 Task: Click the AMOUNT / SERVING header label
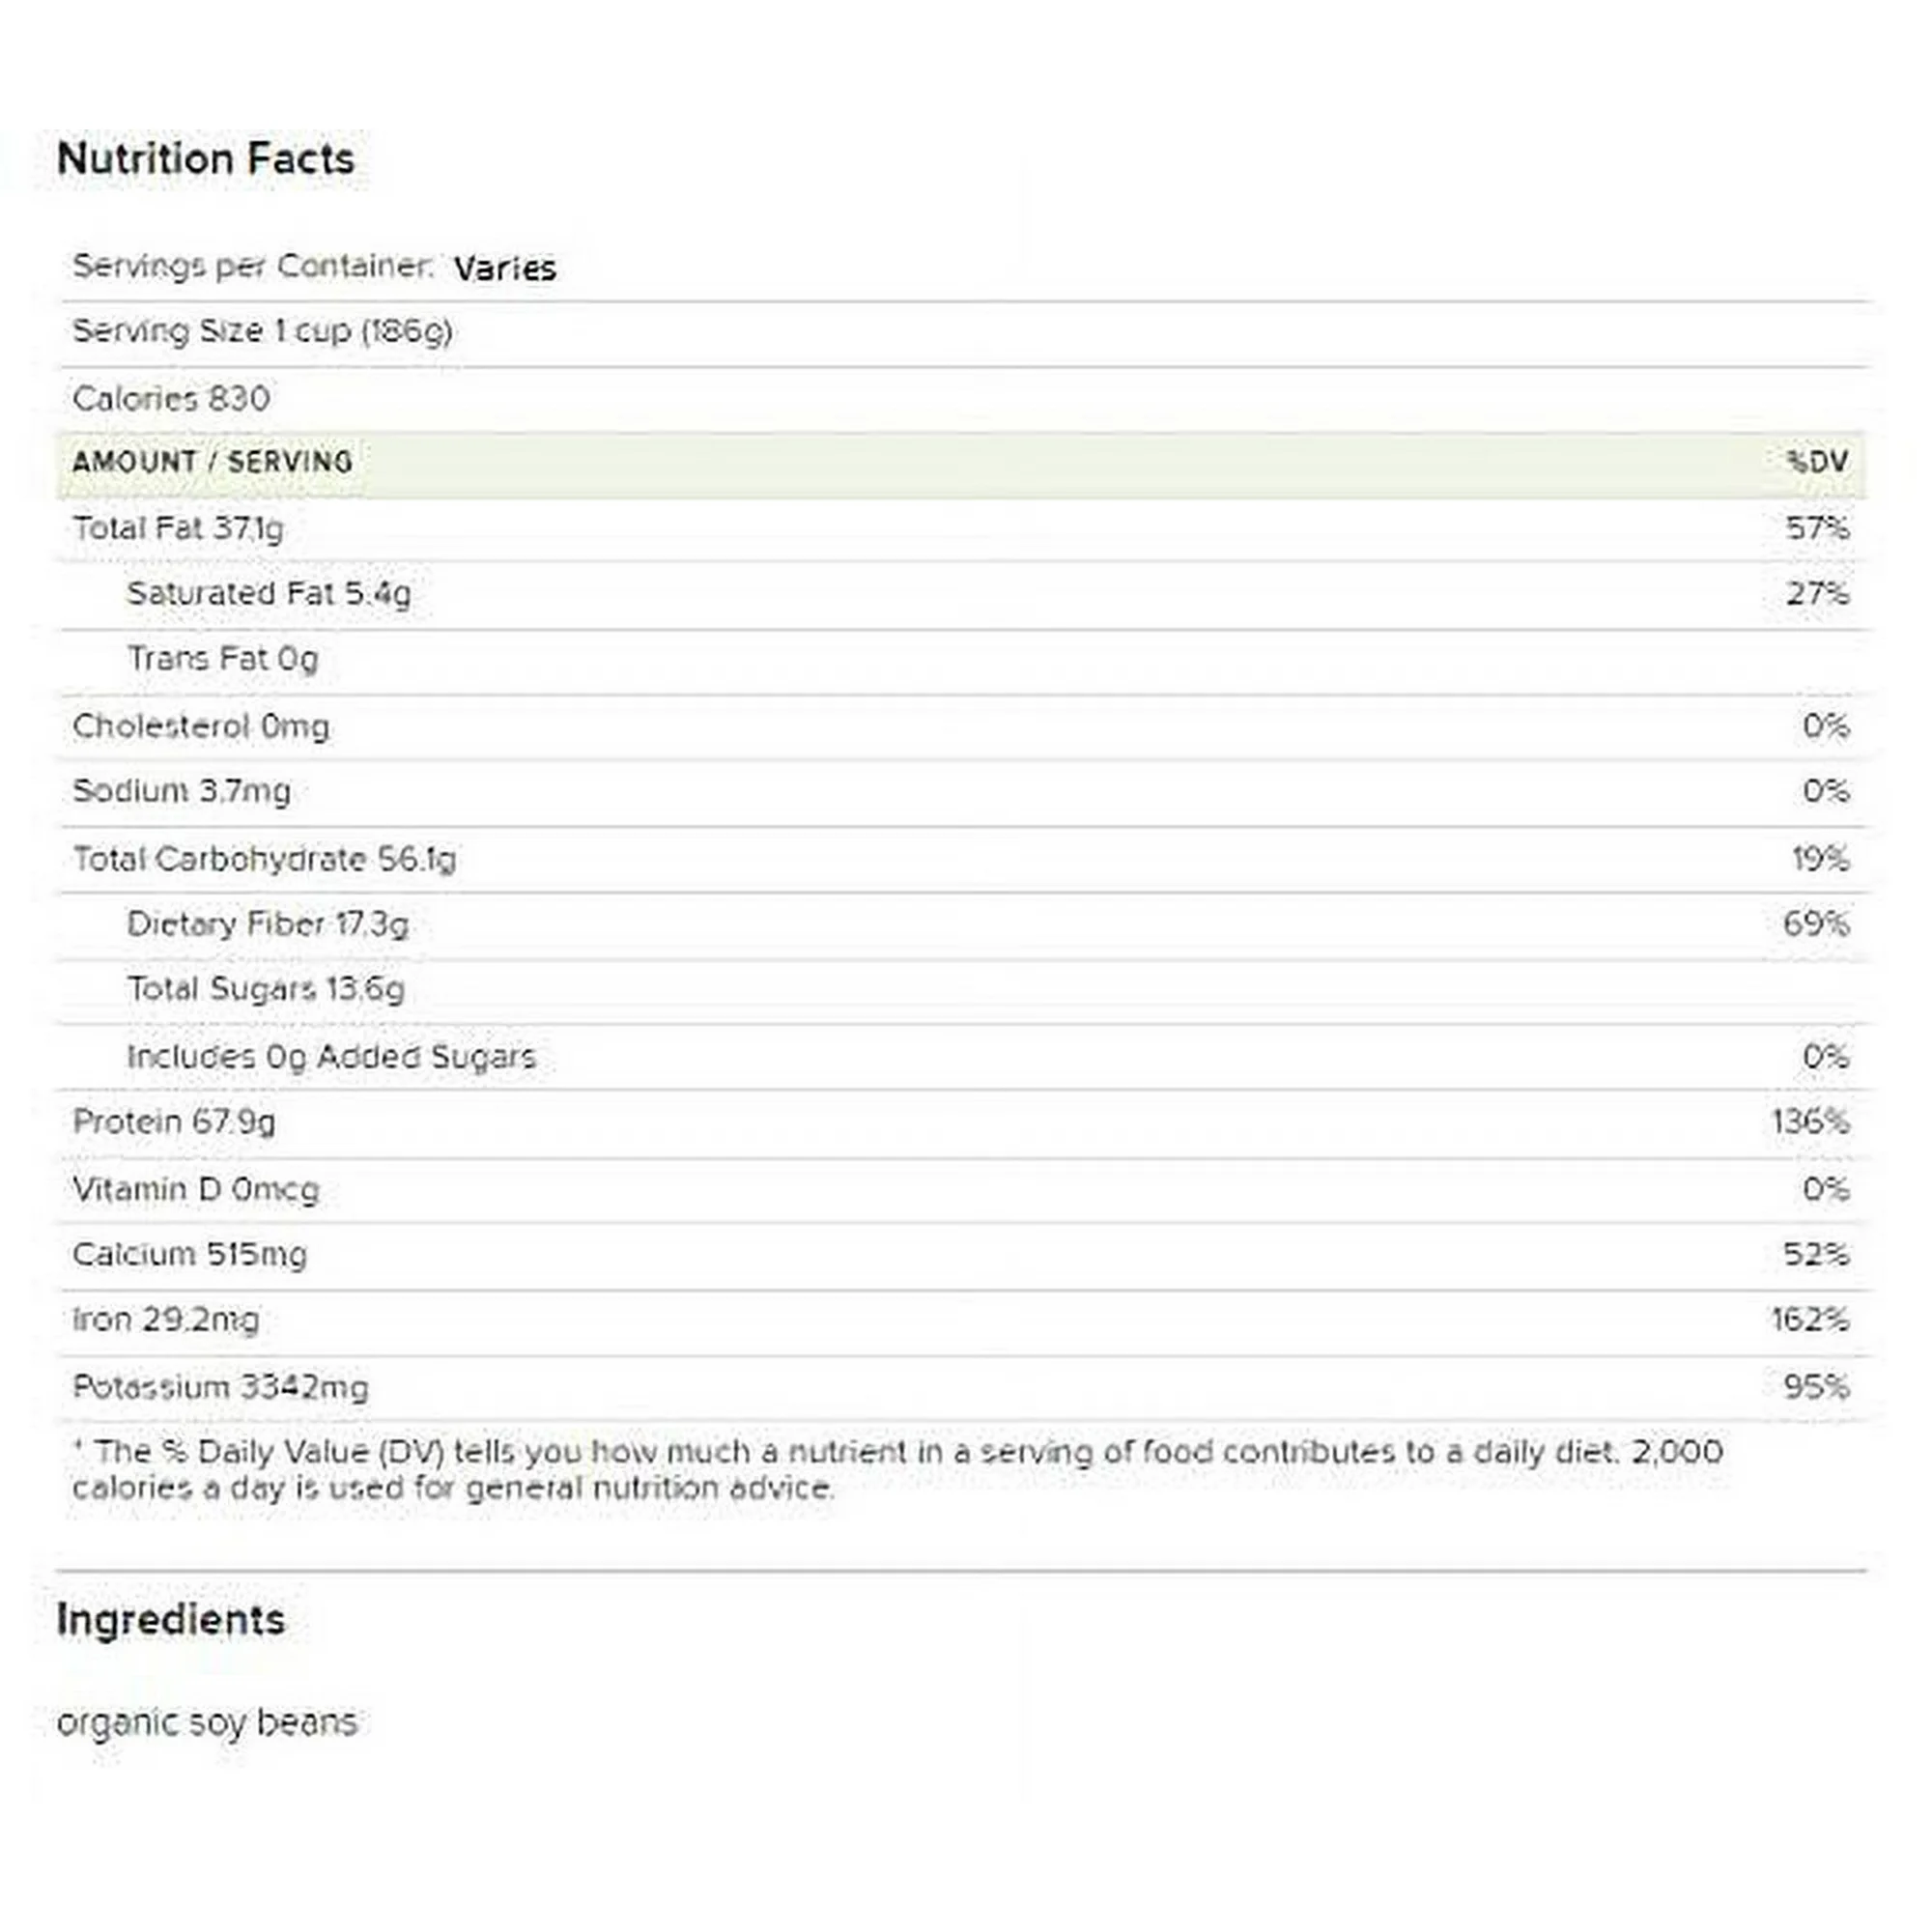pos(212,462)
